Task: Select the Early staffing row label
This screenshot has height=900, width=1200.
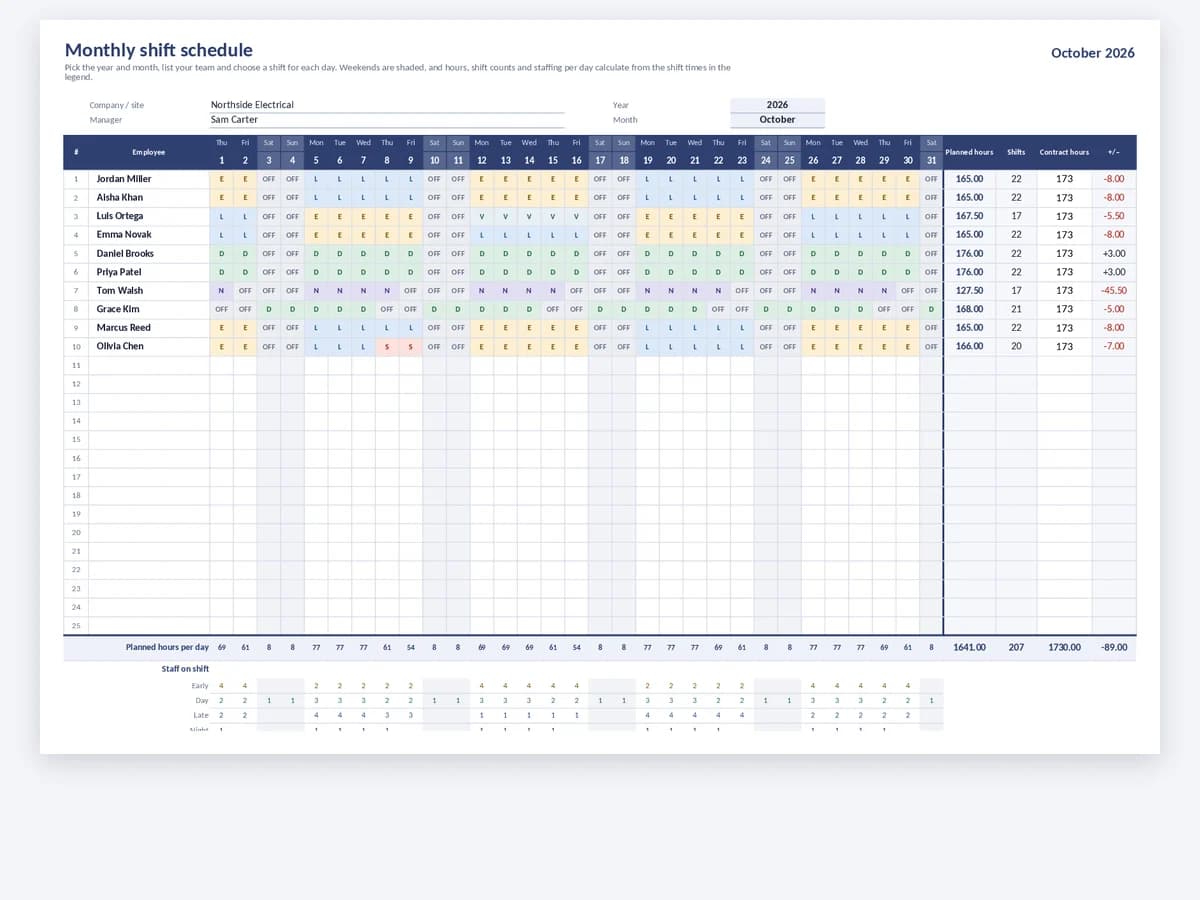Action: tap(200, 686)
